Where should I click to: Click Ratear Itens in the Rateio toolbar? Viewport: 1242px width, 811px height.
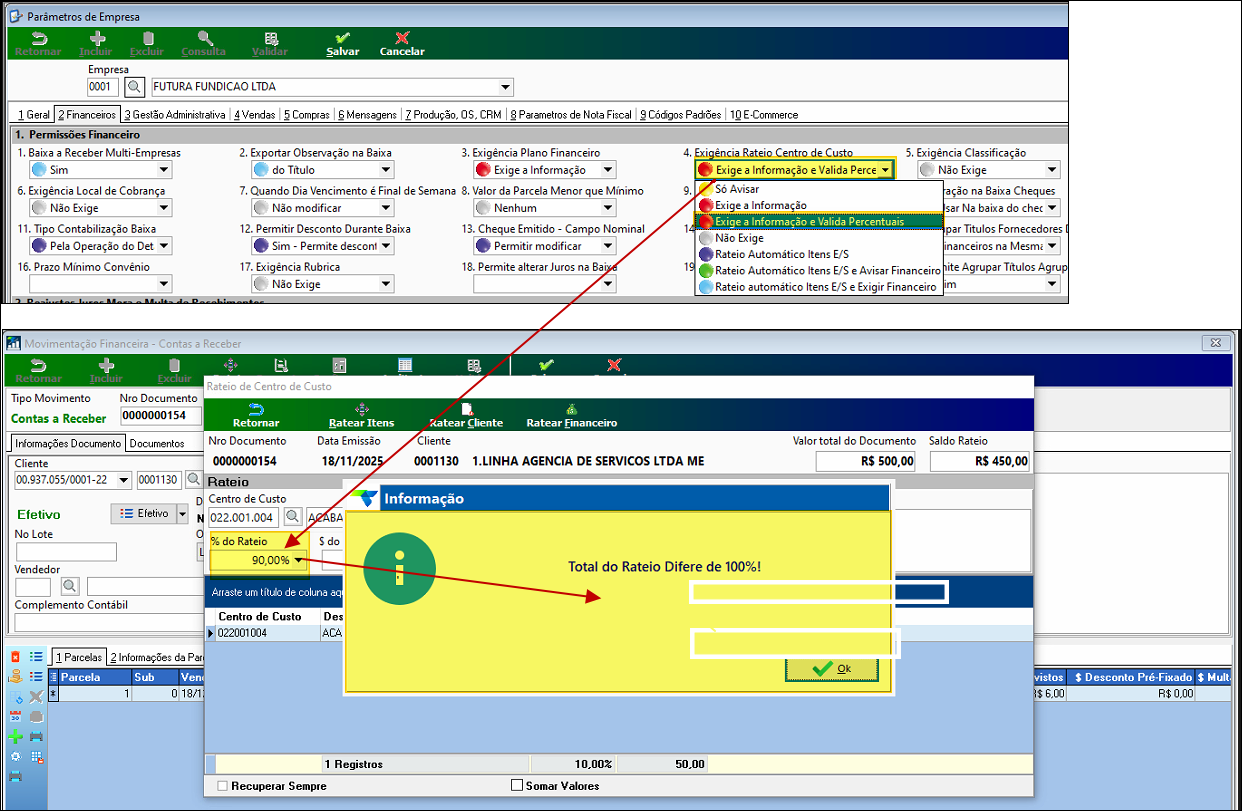point(361,415)
